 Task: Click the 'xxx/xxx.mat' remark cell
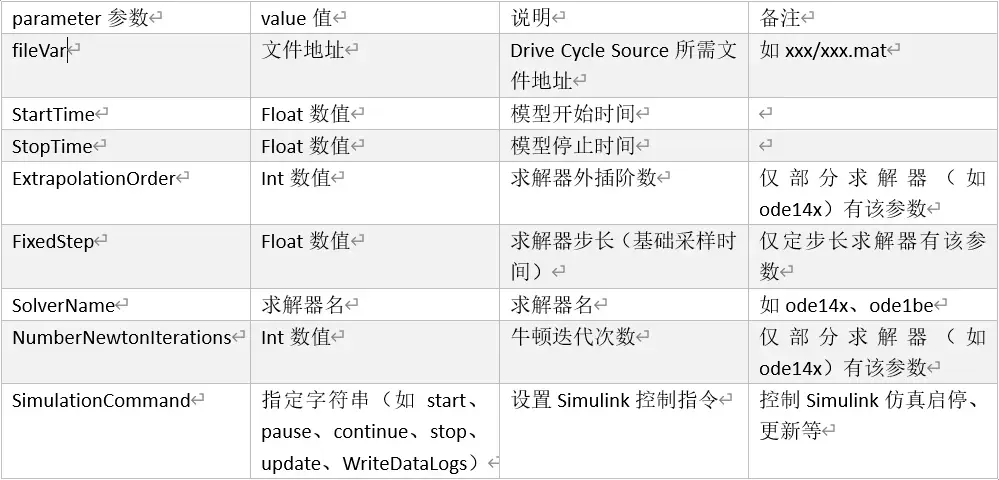click(873, 66)
